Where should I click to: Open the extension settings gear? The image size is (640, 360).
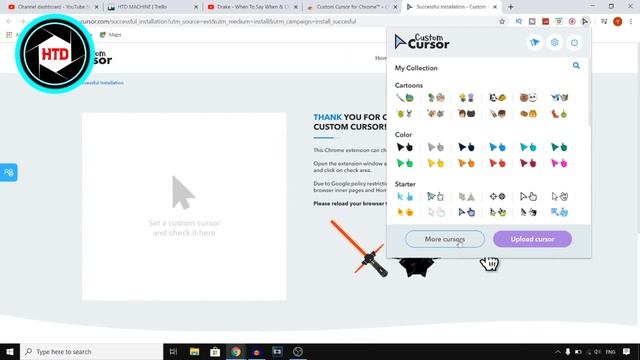coord(554,42)
